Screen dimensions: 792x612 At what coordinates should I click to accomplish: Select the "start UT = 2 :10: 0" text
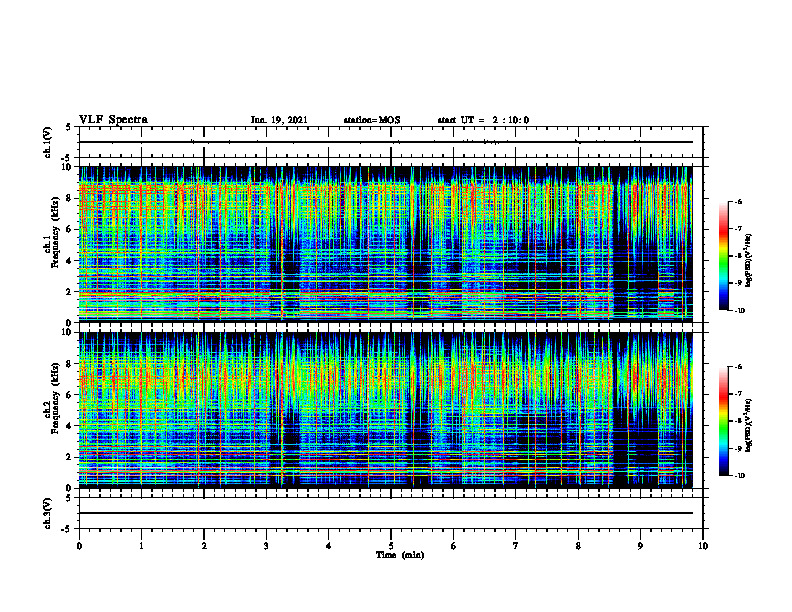pyautogui.click(x=483, y=120)
